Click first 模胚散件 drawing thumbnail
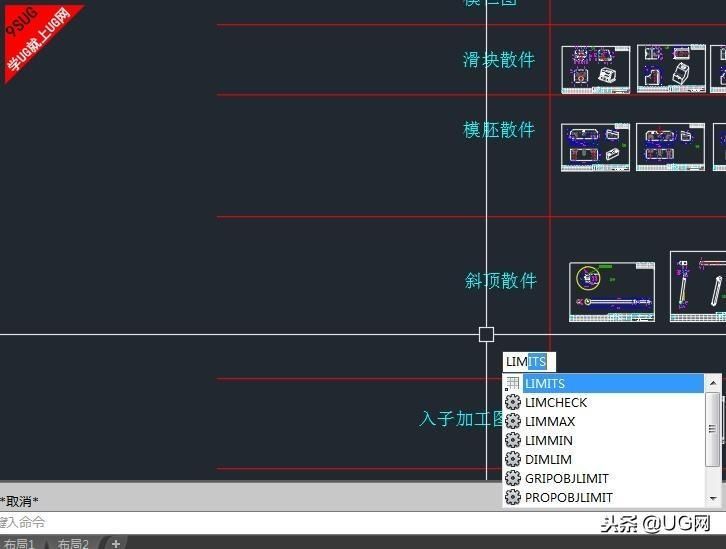The width and height of the screenshot is (726, 549). click(x=595, y=147)
